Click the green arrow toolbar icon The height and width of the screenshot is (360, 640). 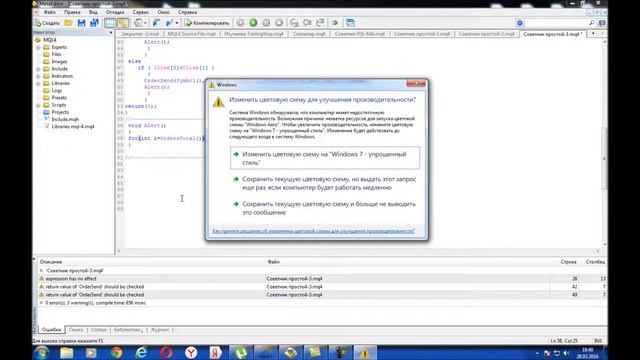335,23
